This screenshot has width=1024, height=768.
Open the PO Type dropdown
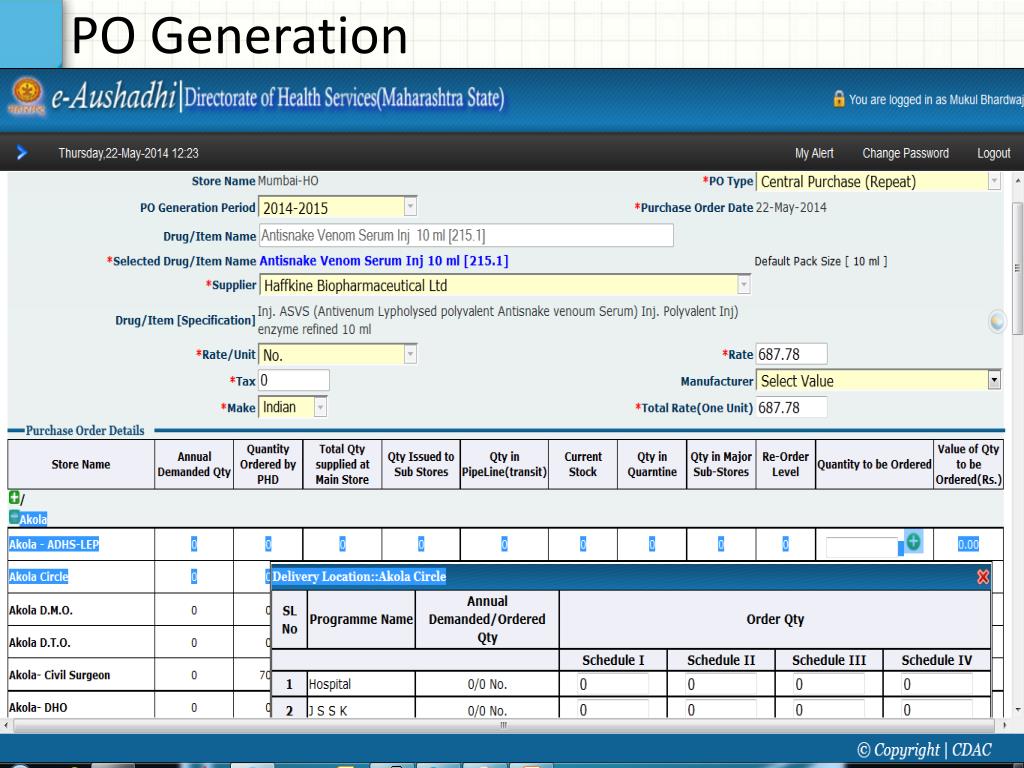point(993,182)
